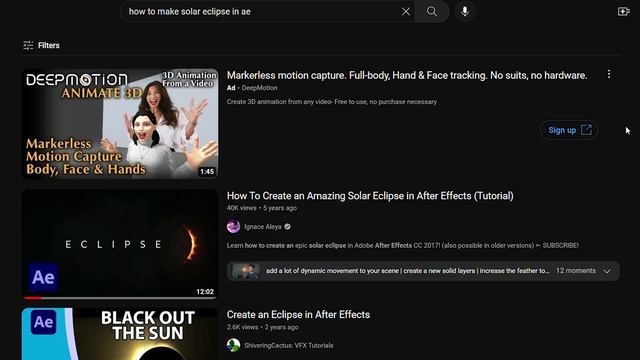Viewport: 640px width, 360px height.
Task: Click the '12 moments' label
Action: (x=576, y=271)
